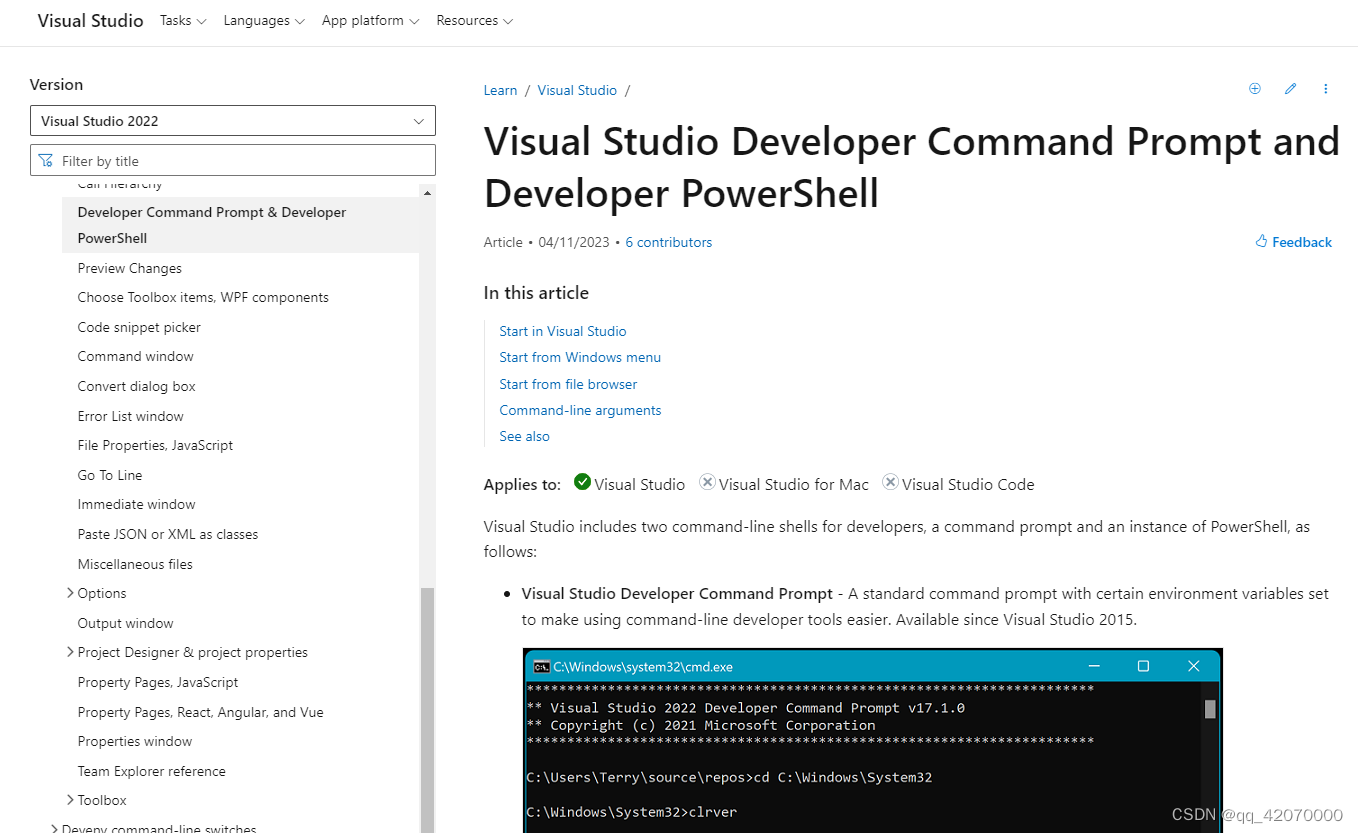Open the edit pencil icon for this article
This screenshot has width=1358, height=833.
pos(1290,89)
